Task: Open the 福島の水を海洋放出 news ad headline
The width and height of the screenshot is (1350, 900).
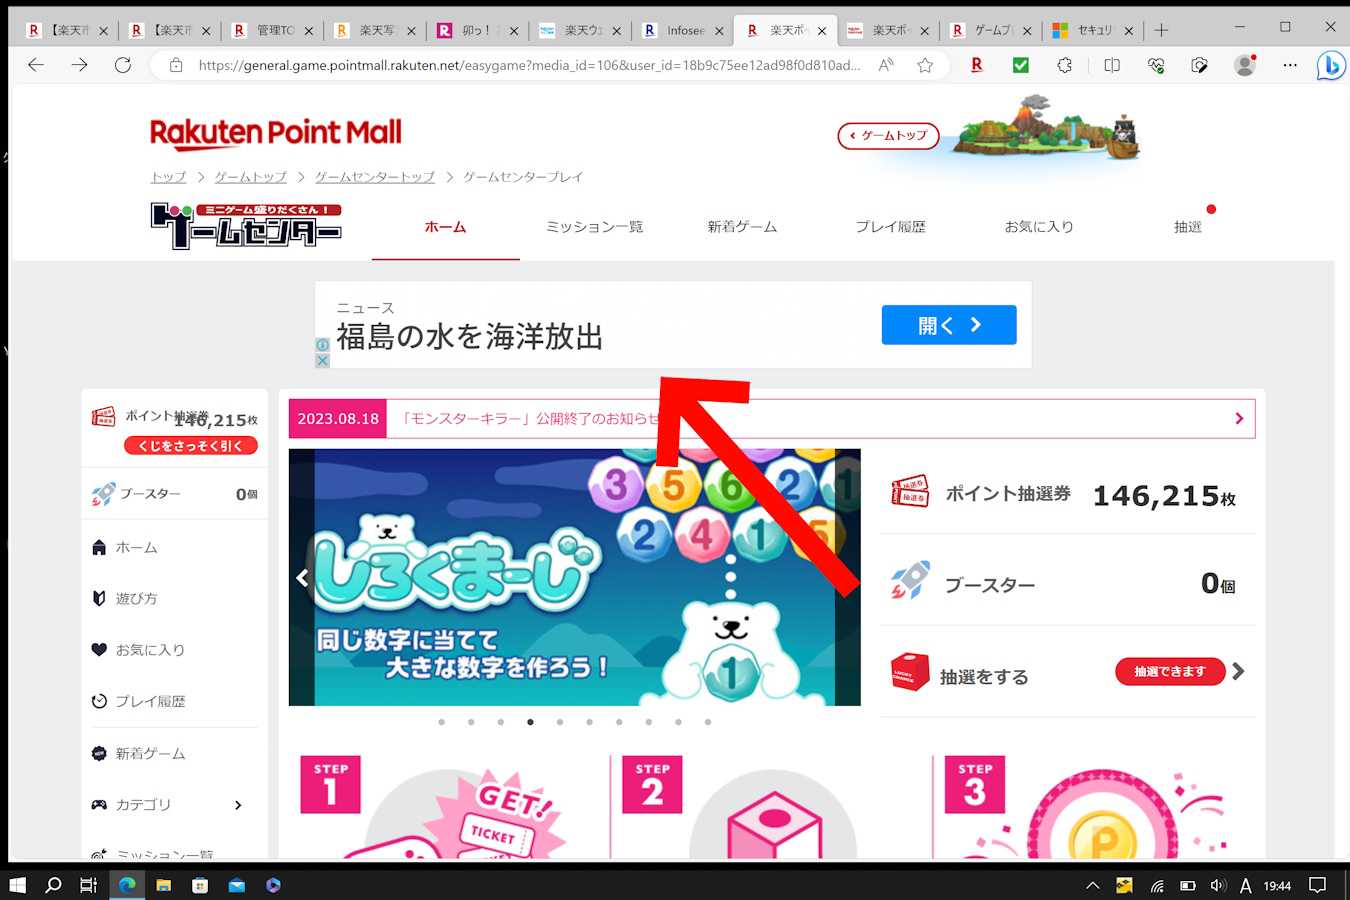Action: (x=470, y=337)
